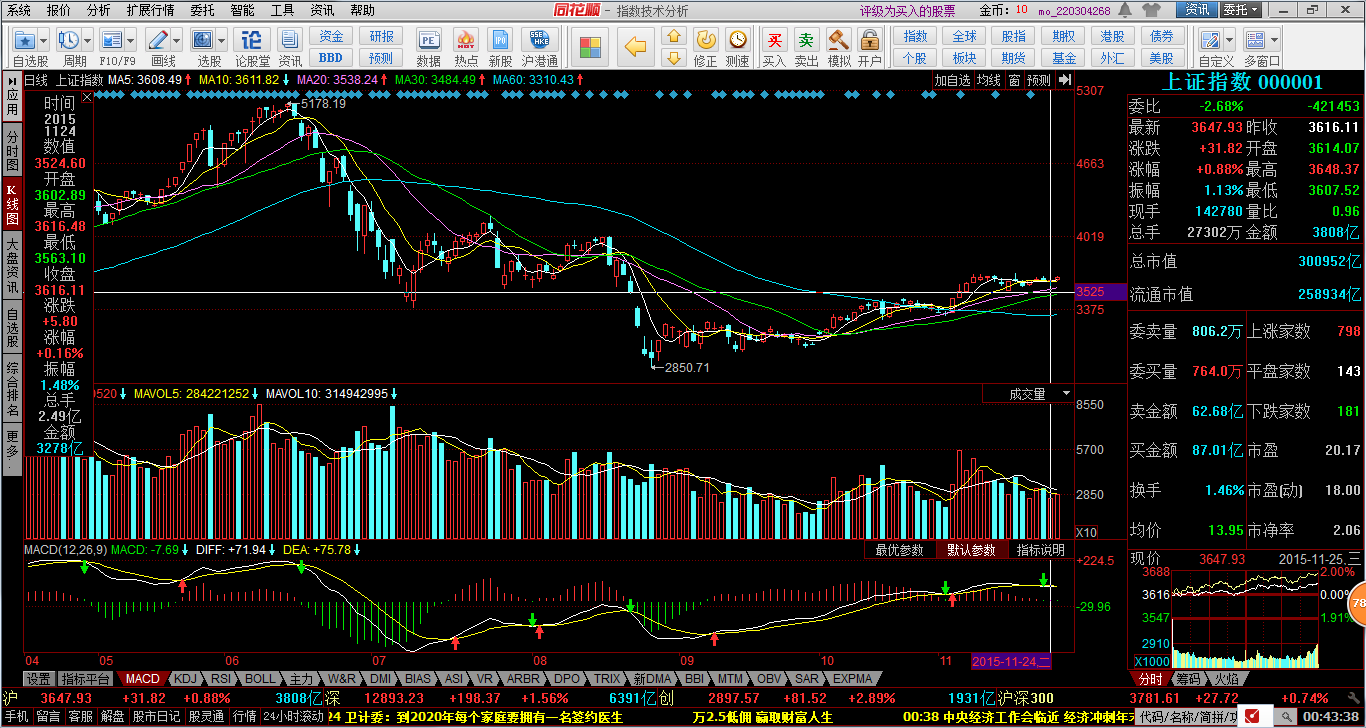
Task: Click the 最优参数 button
Action: (899, 550)
